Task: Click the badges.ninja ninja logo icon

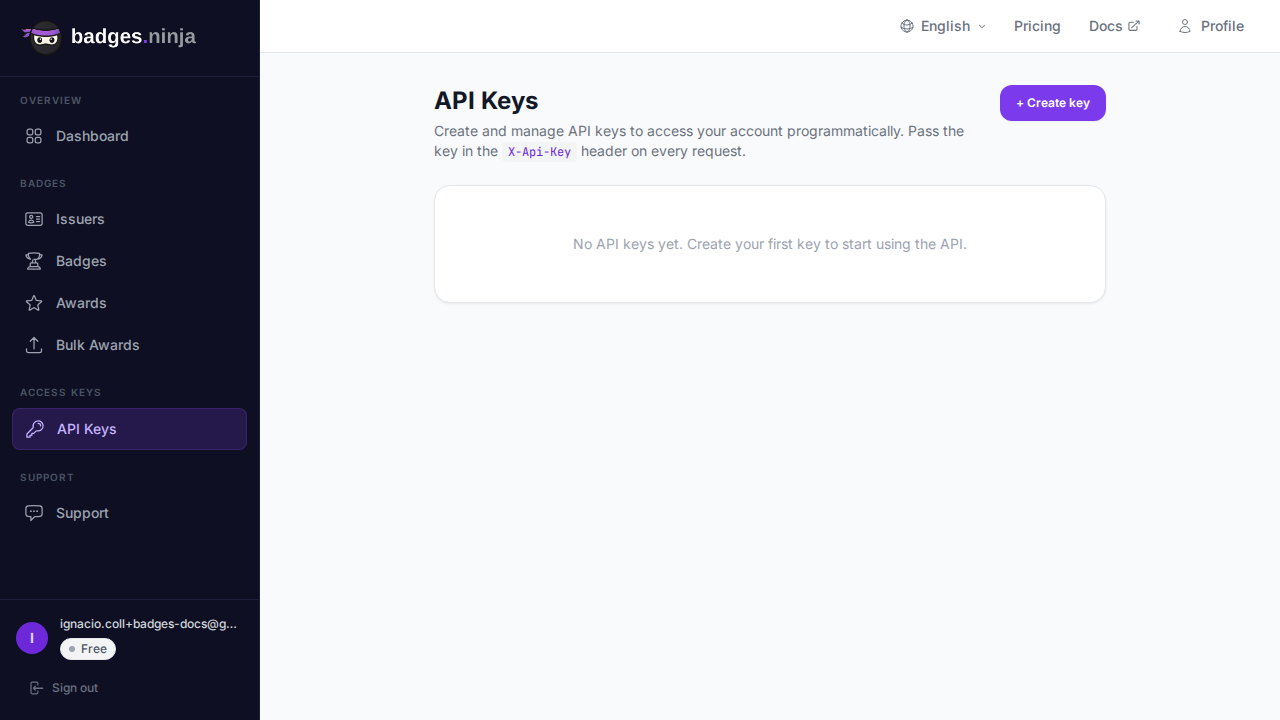Action: (x=43, y=37)
